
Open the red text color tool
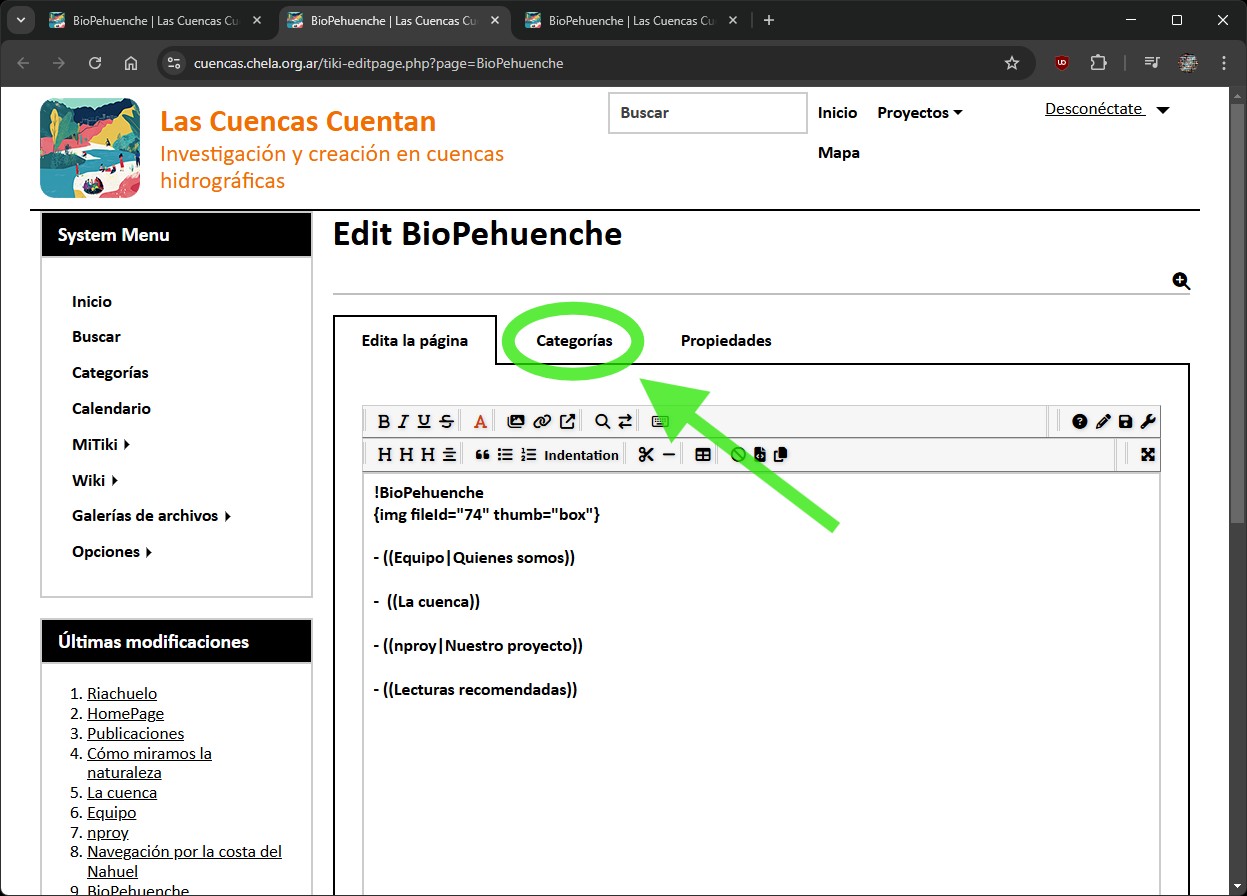click(x=480, y=422)
